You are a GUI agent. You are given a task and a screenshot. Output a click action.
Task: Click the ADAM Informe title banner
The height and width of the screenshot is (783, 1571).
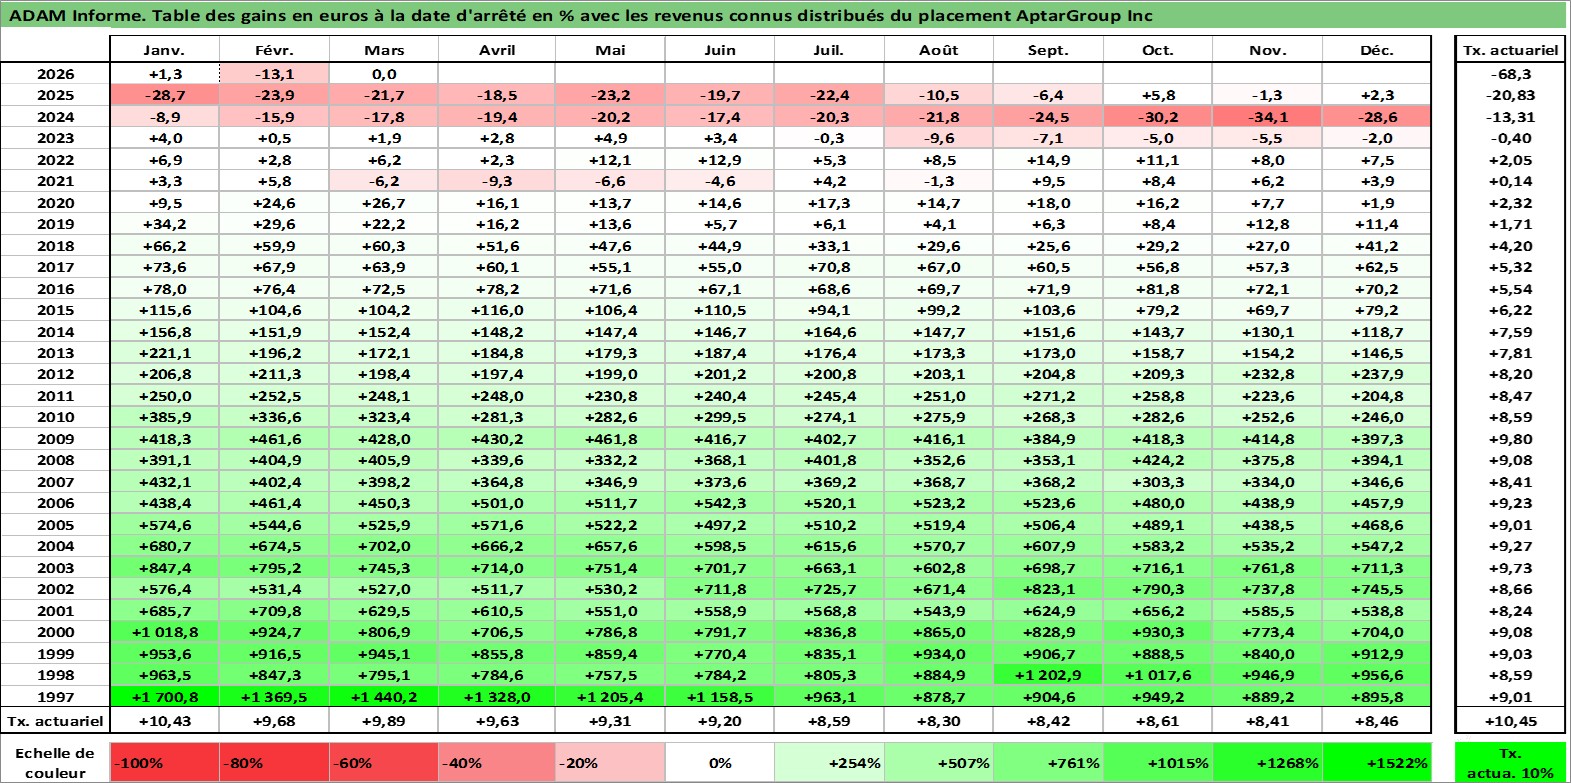[x=784, y=15]
